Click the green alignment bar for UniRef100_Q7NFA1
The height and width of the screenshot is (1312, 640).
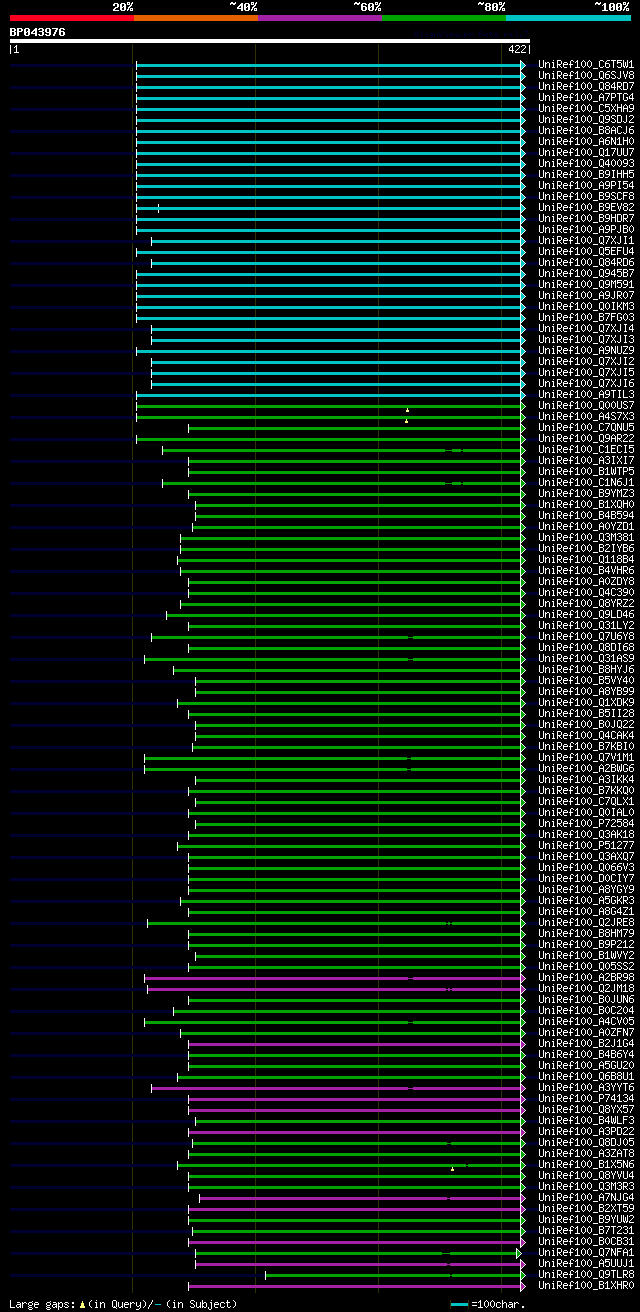pos(358,1252)
